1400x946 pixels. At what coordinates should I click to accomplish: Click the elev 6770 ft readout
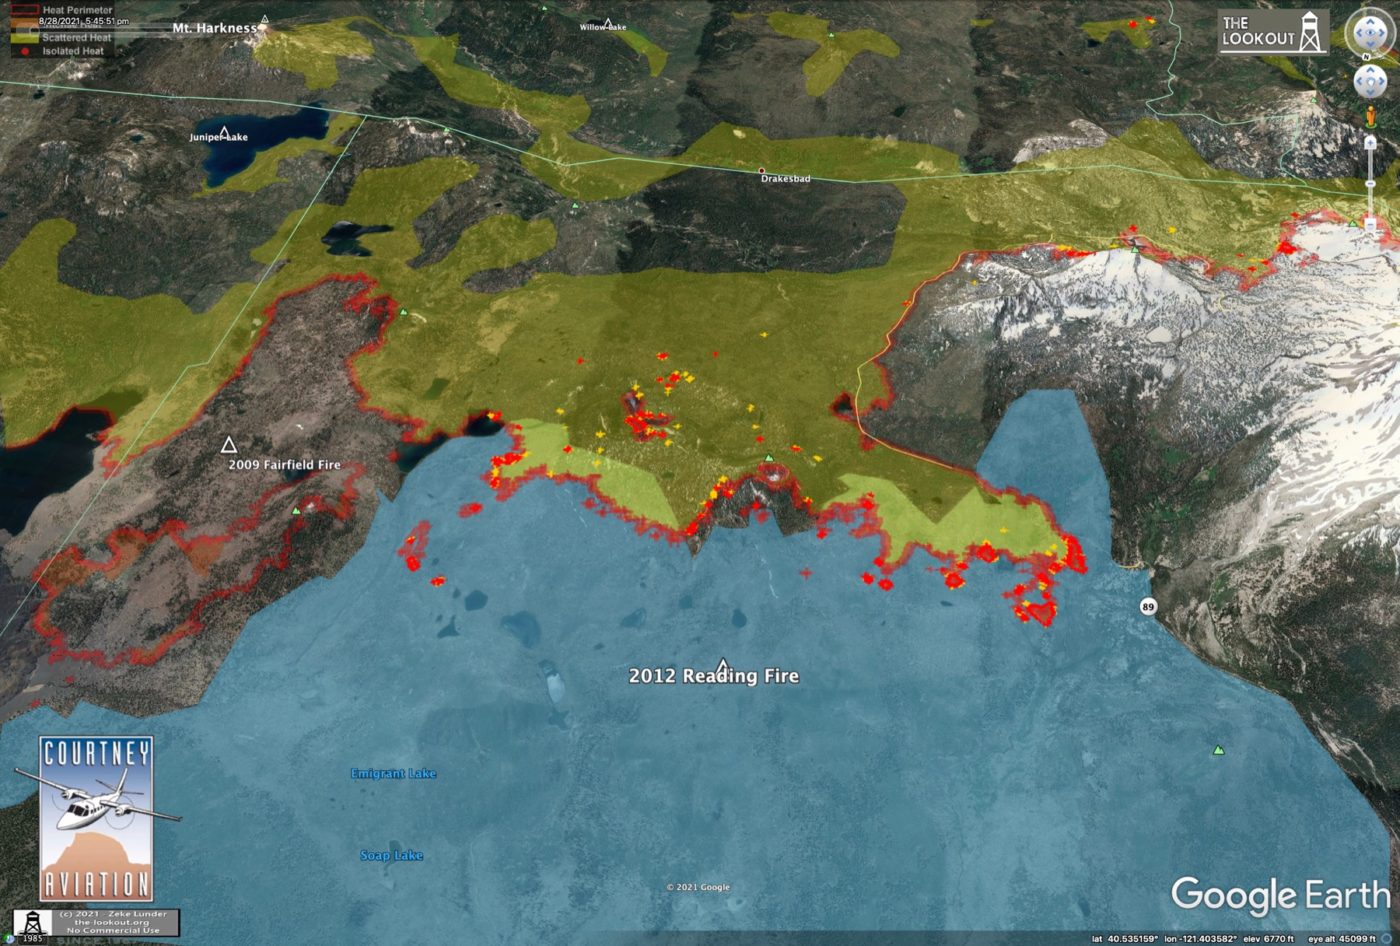pos(1271,939)
